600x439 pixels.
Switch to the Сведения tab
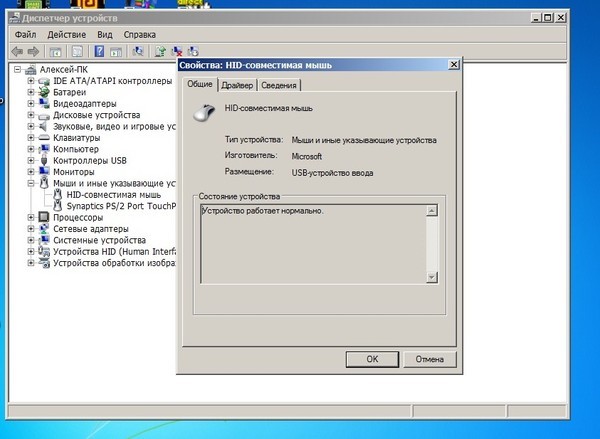pyautogui.click(x=279, y=85)
